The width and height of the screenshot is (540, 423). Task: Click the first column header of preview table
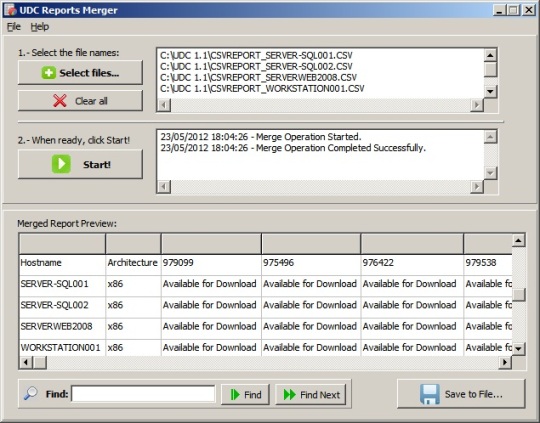62,244
